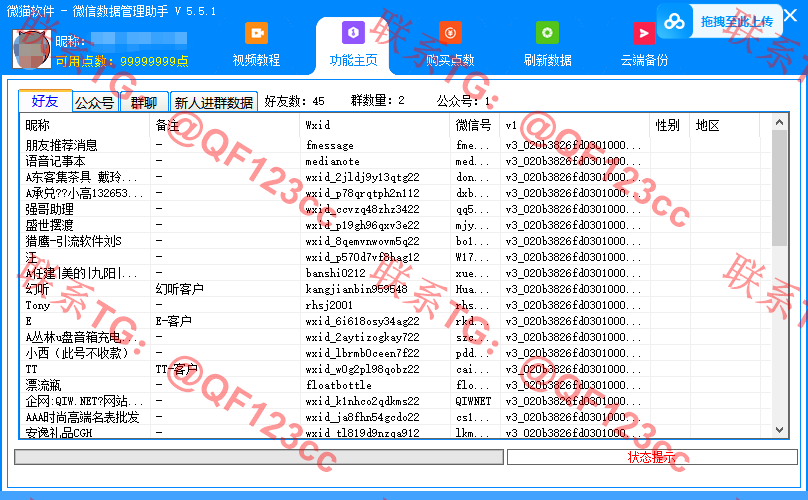Sort by the 微信号 column header
Screen dimensions: 808x500
tap(475, 125)
